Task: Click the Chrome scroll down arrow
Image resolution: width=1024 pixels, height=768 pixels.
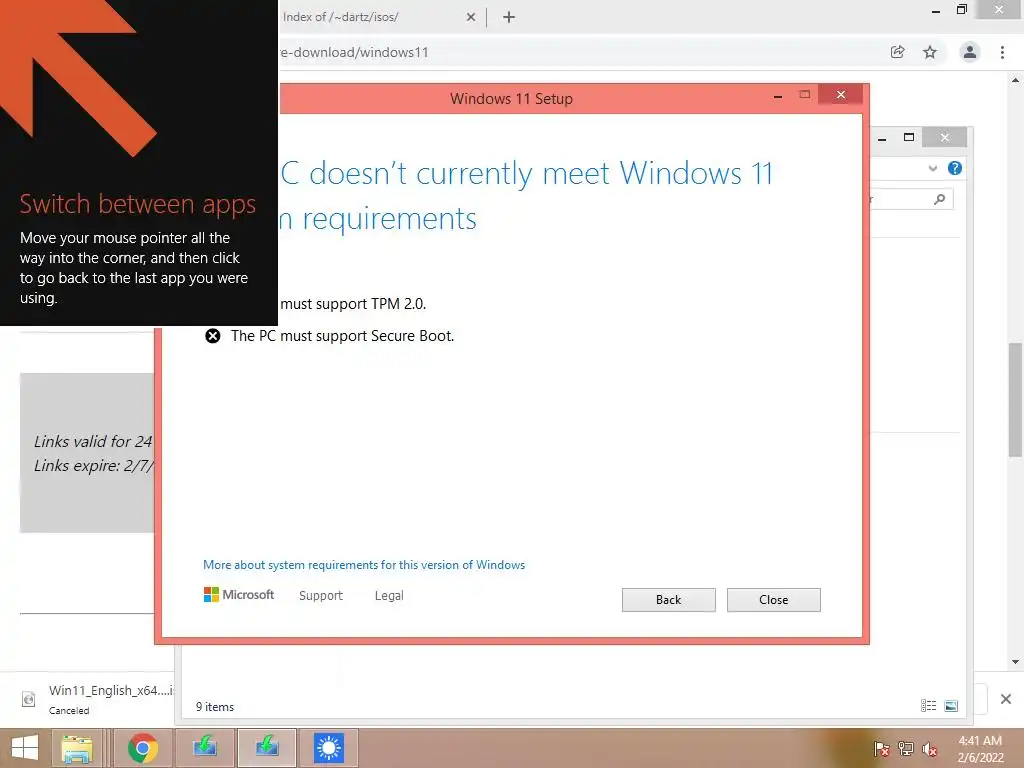Action: 1016,662
